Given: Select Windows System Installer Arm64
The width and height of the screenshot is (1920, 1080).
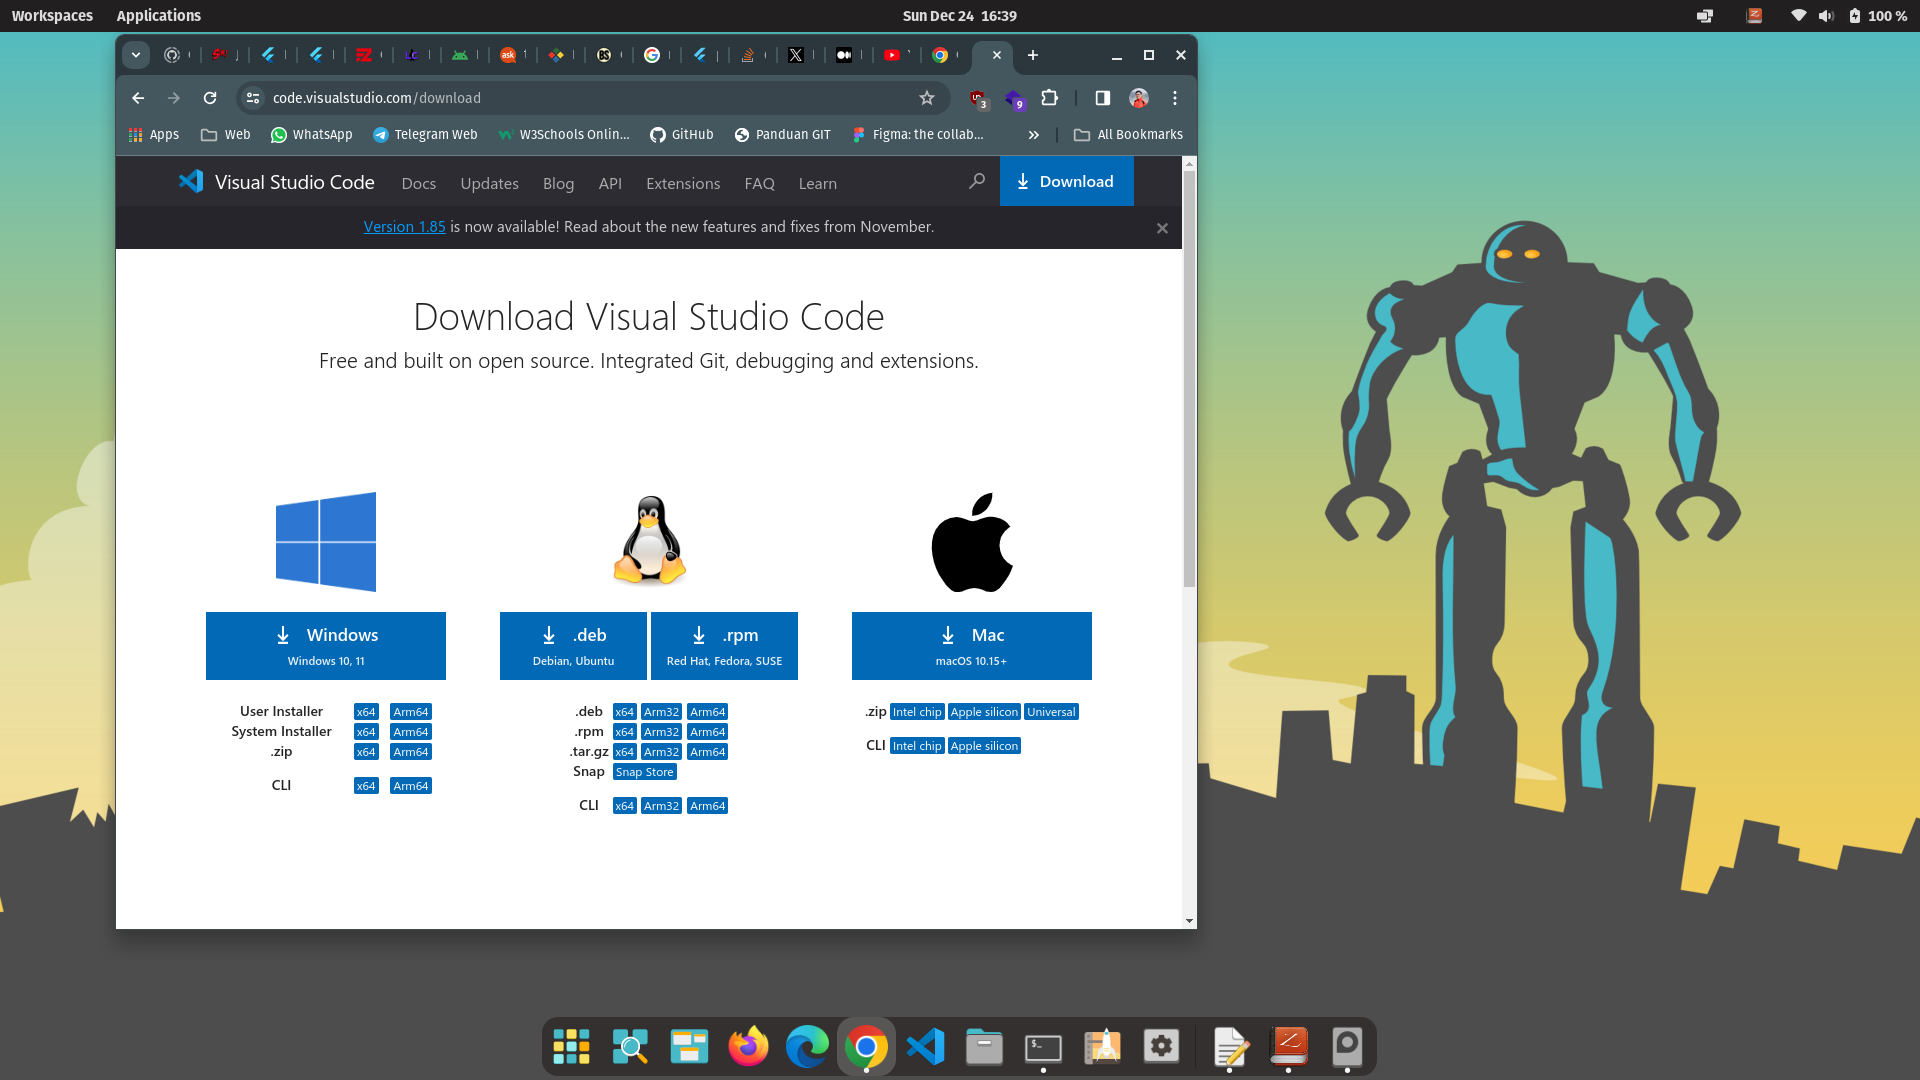Looking at the screenshot, I should [410, 732].
